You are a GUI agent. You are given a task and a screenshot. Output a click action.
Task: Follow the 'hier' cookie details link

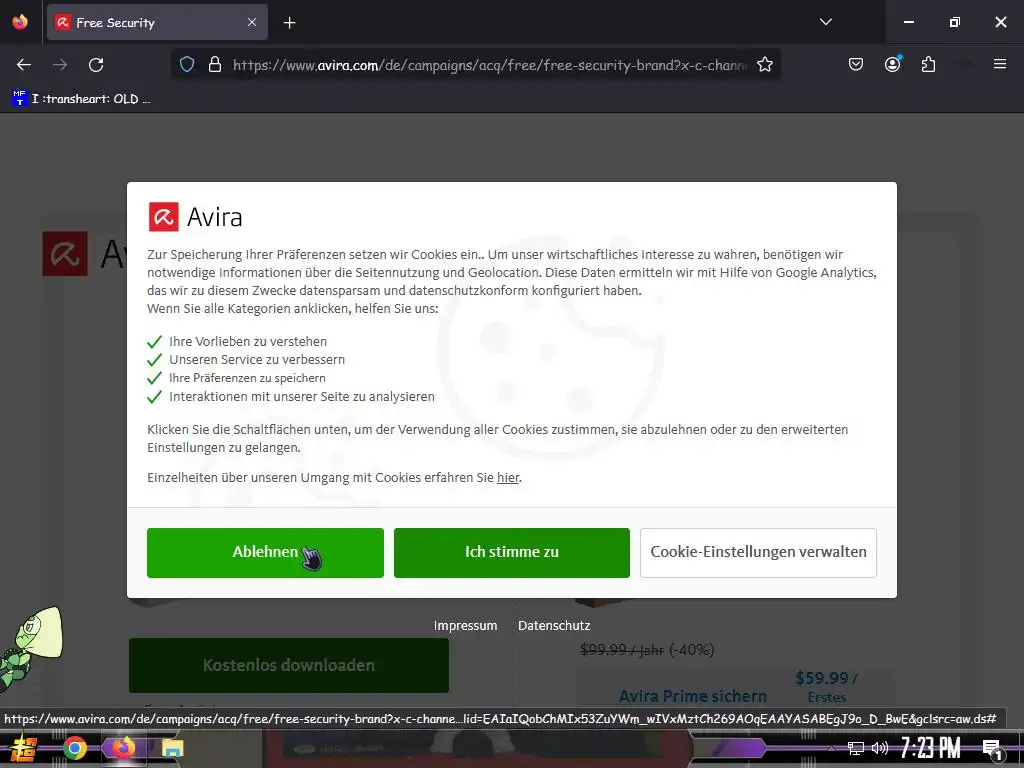[x=508, y=477]
